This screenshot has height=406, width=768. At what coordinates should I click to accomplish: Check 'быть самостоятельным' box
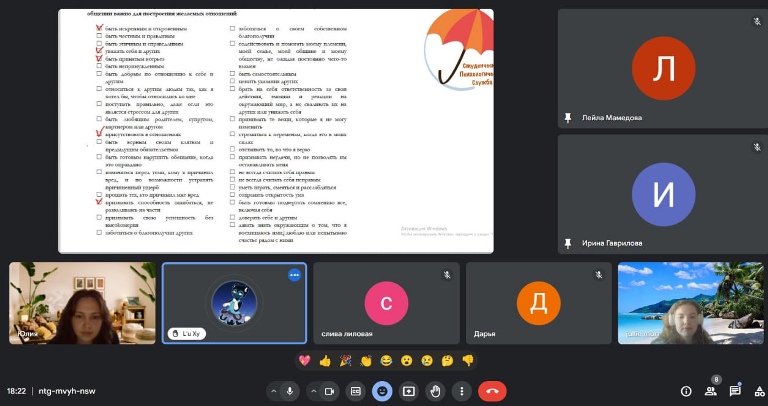coord(233,74)
